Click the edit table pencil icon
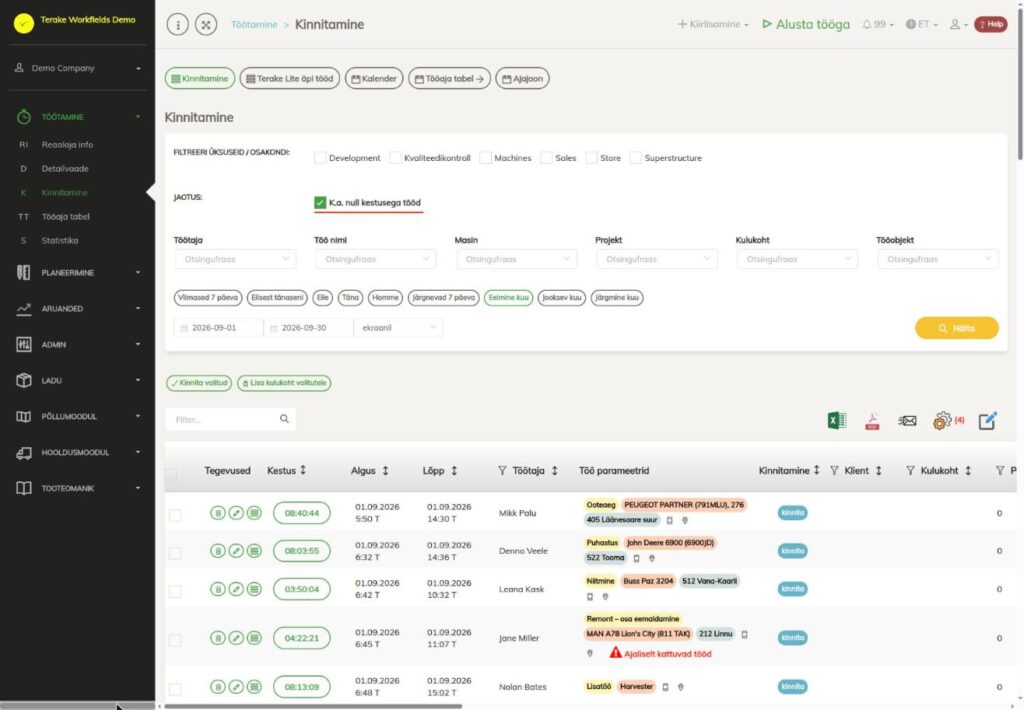1024x710 pixels. (987, 421)
